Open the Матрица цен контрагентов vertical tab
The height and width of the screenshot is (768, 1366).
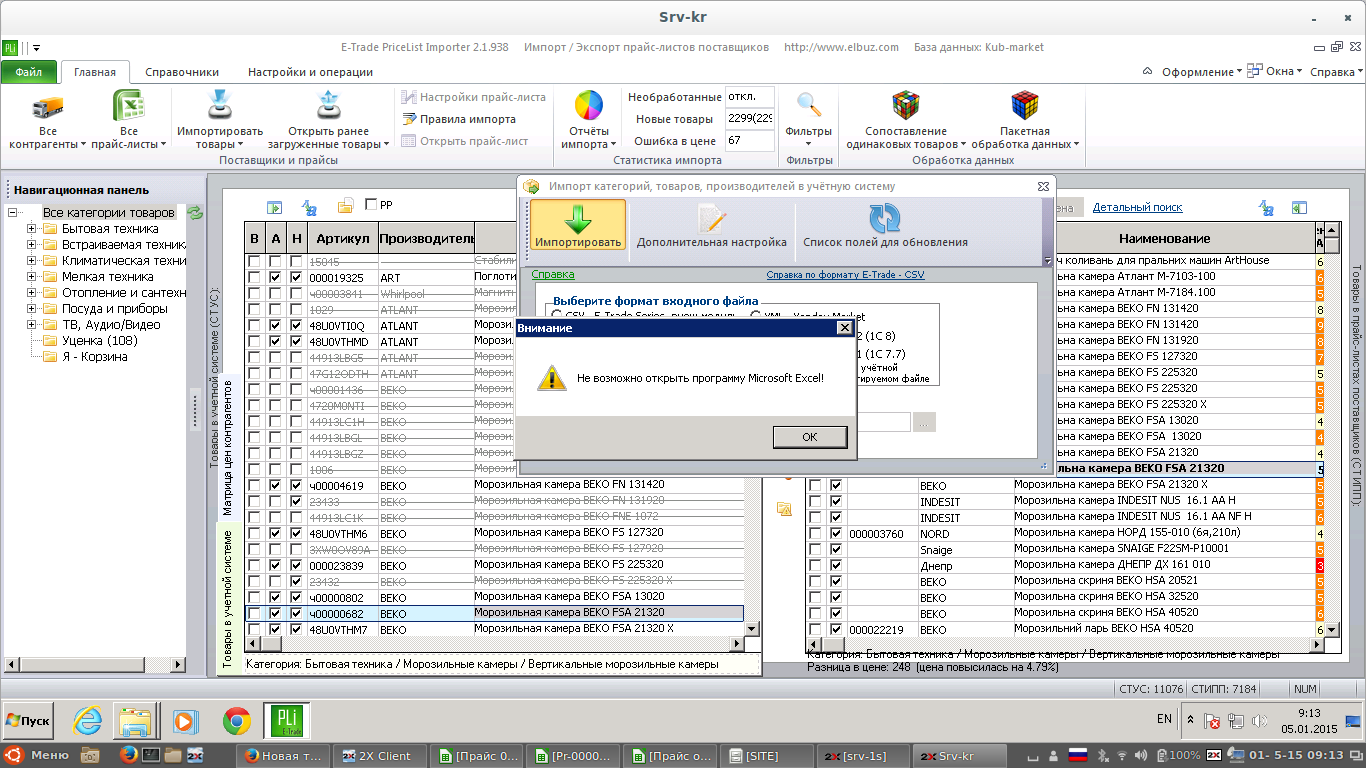228,447
